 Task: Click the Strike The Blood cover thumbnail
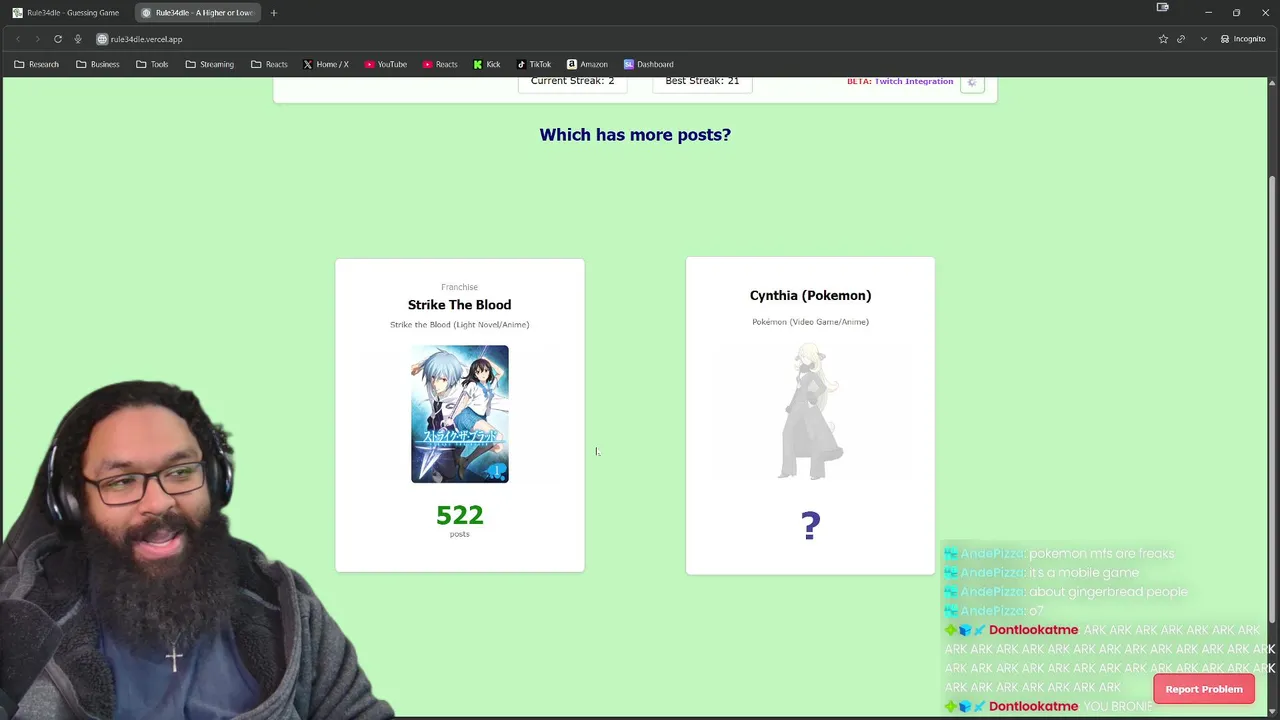tap(460, 414)
